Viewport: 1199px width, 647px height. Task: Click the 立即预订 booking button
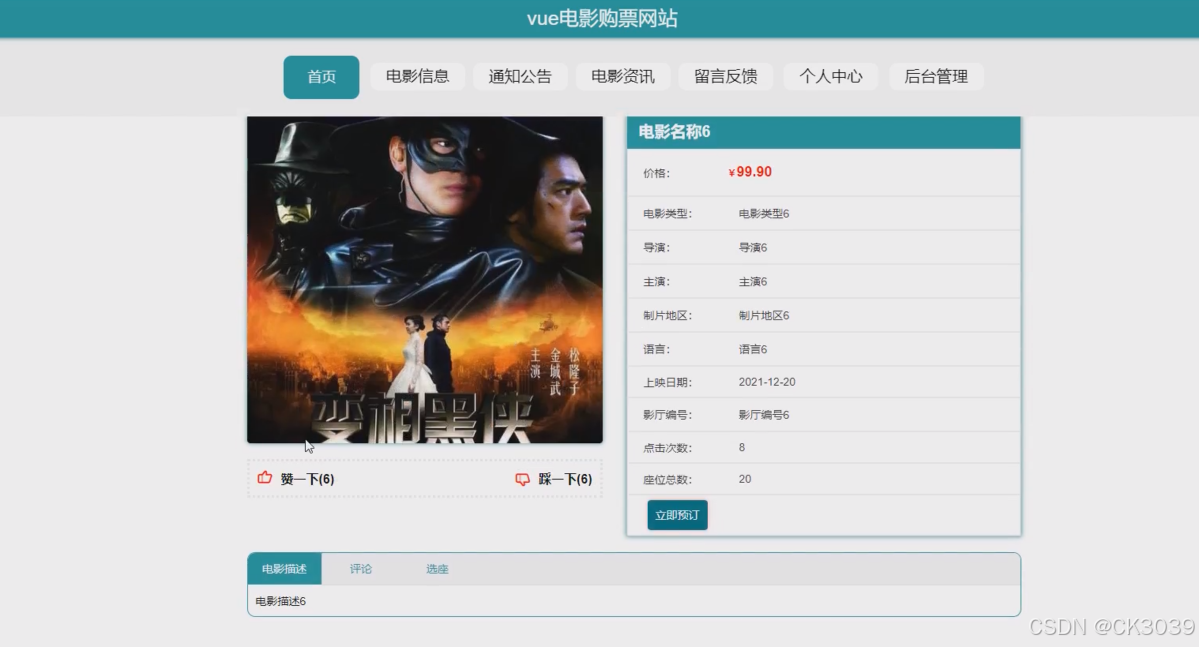click(677, 515)
